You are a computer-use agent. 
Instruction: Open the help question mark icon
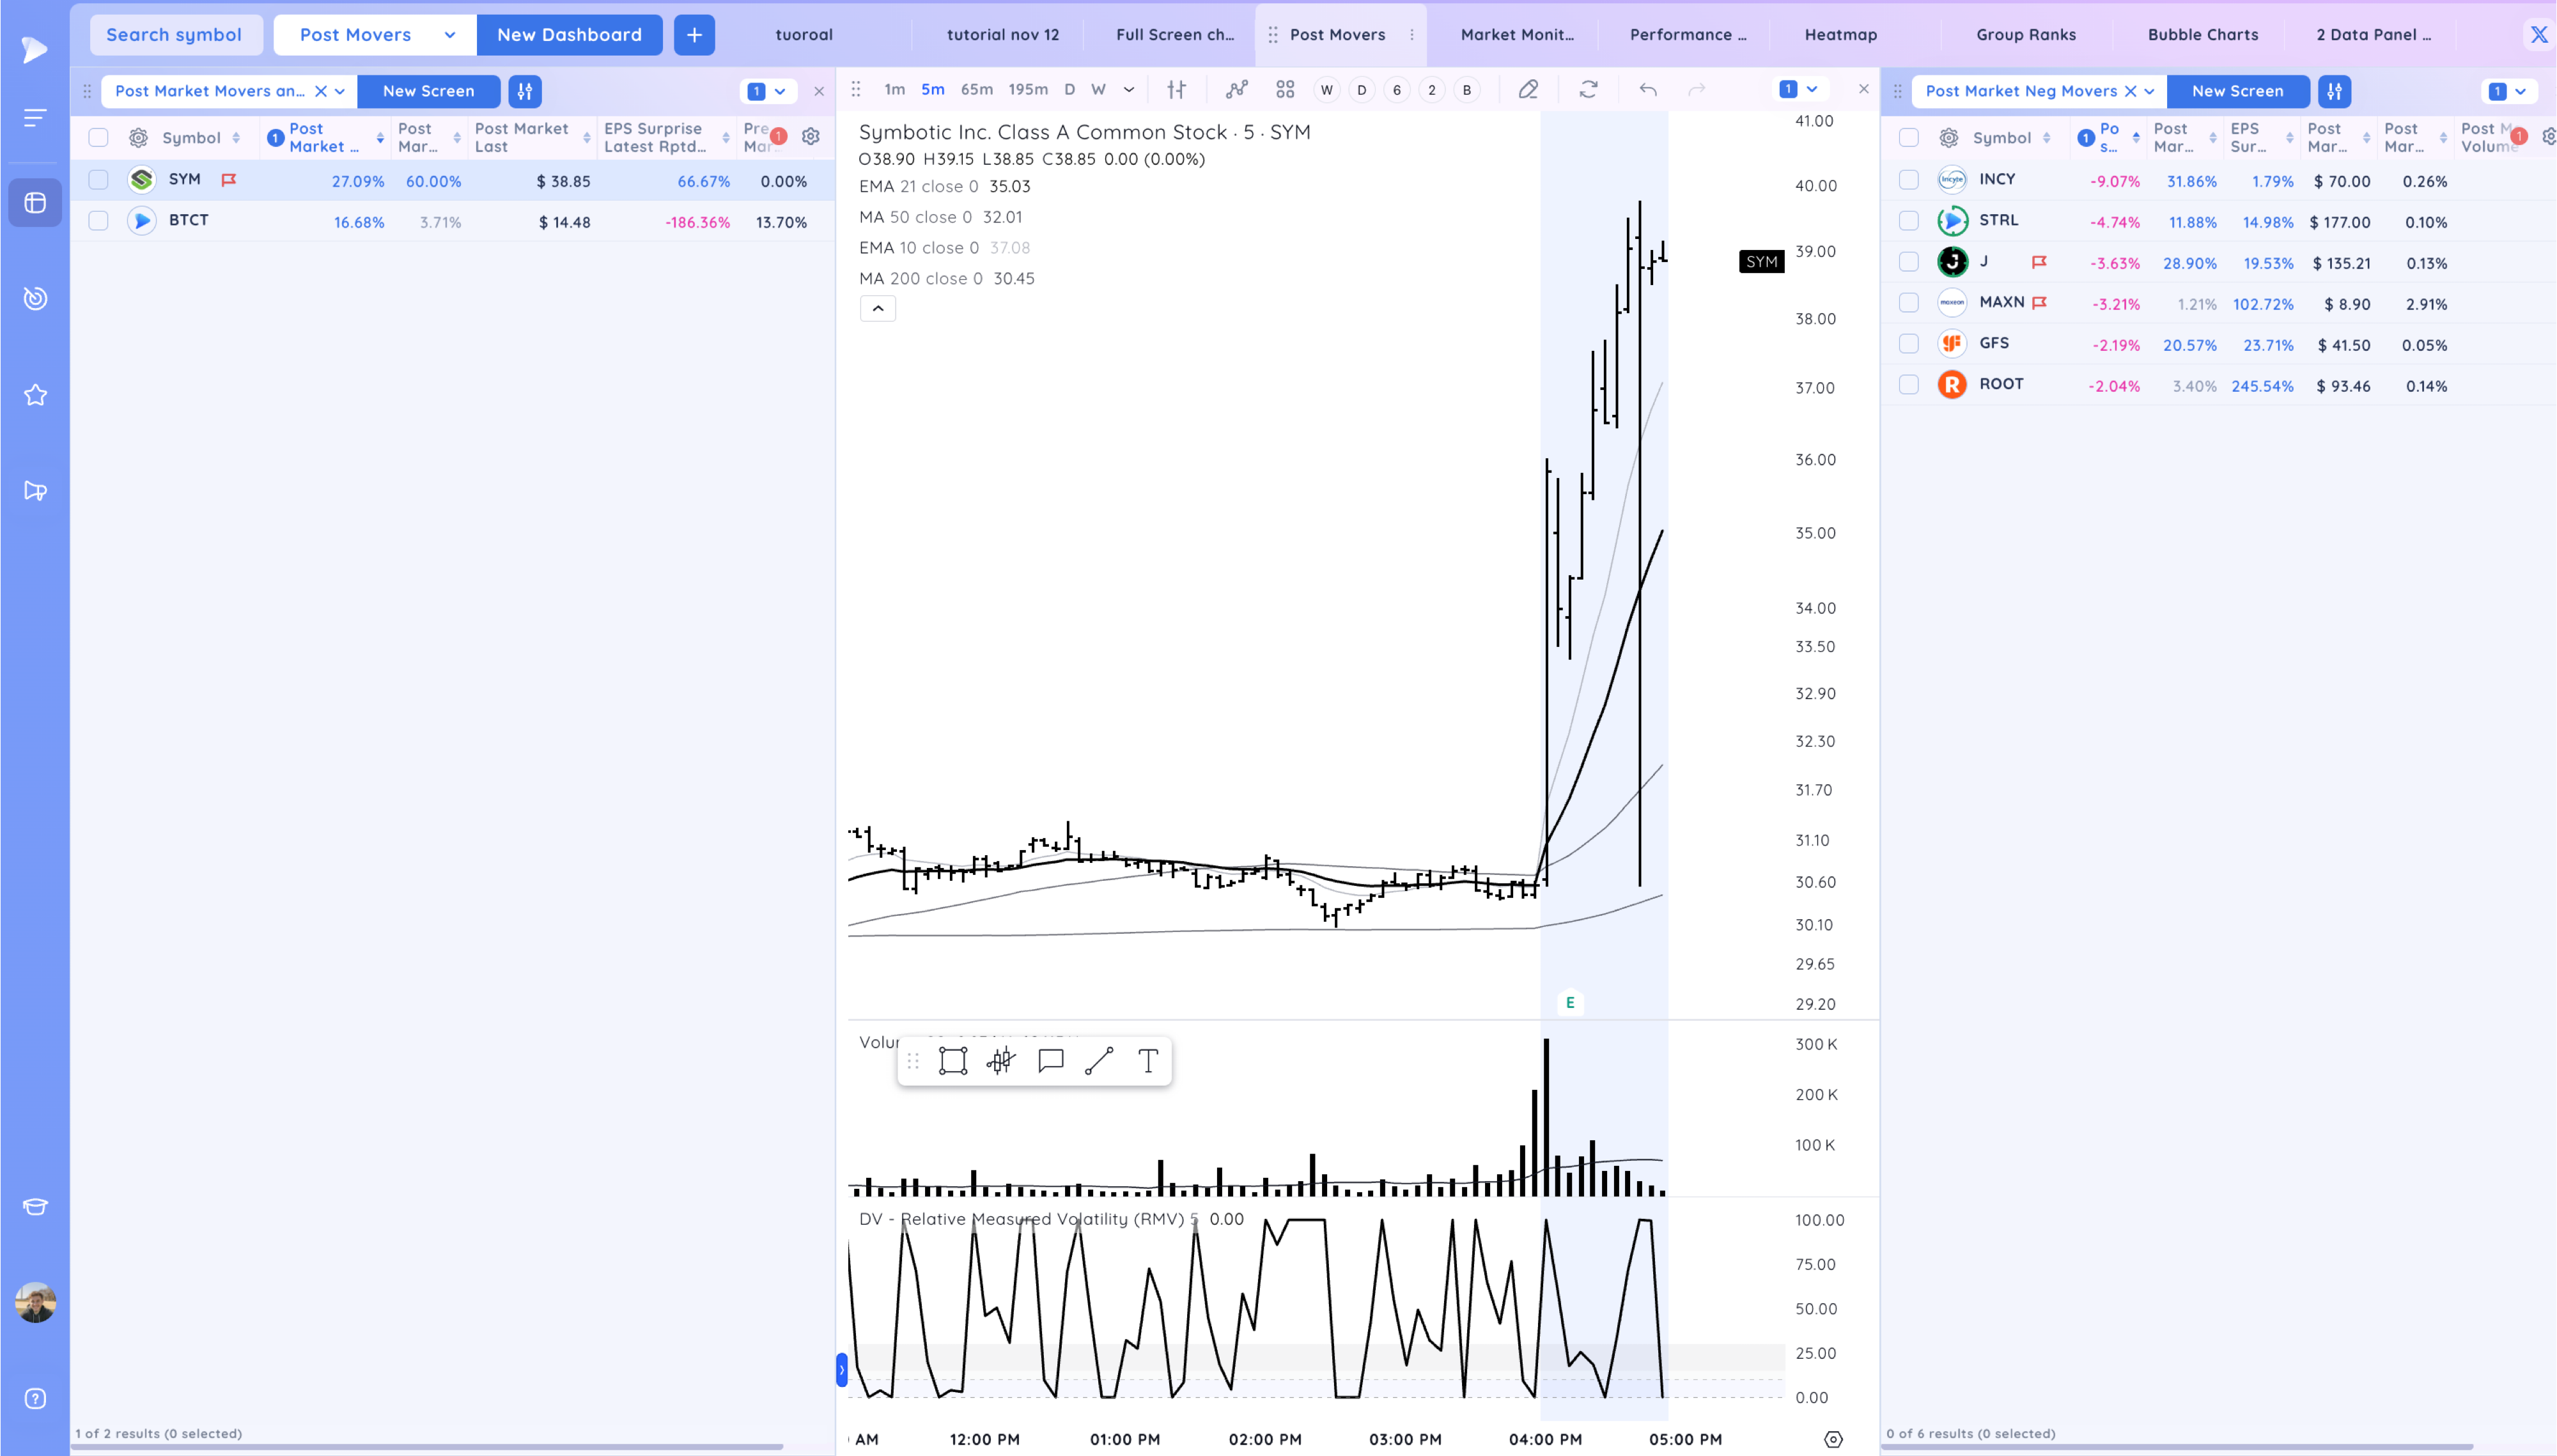[x=35, y=1398]
